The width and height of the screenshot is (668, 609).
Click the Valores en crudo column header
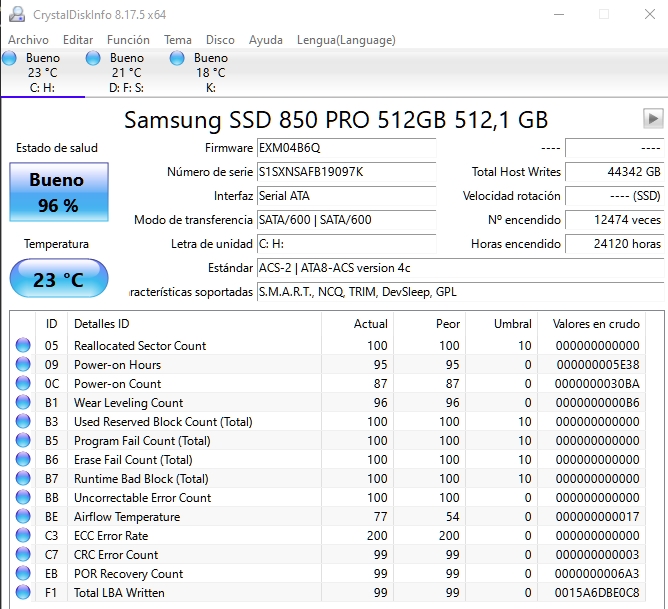click(591, 324)
